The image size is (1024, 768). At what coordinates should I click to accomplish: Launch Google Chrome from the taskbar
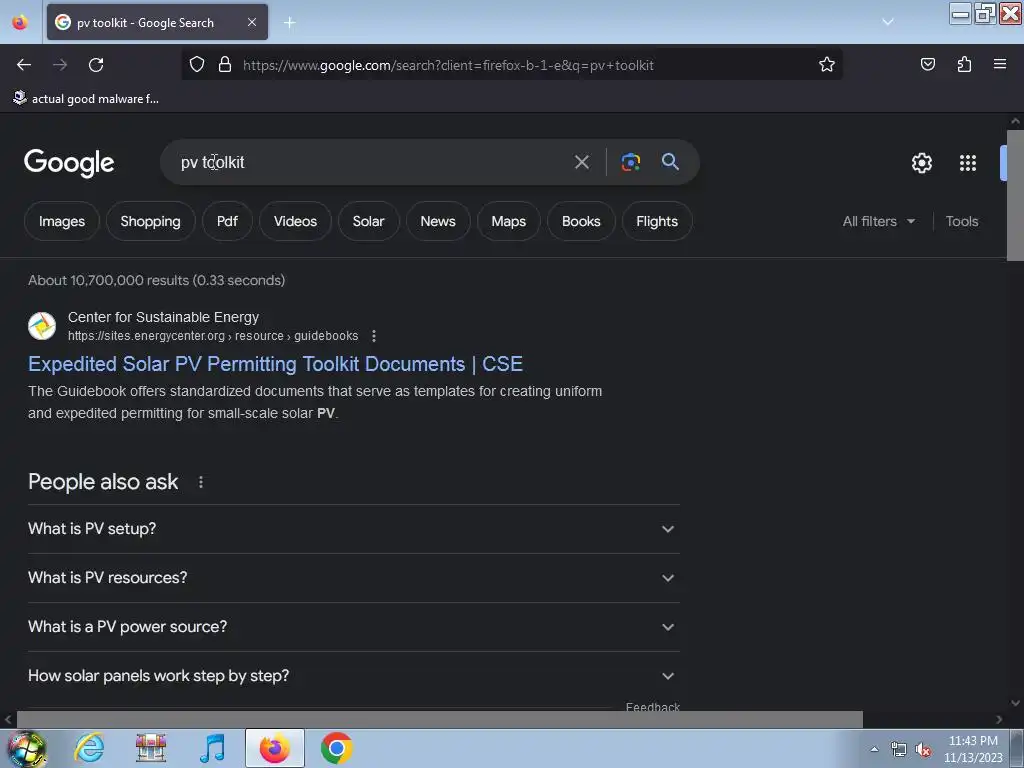point(336,748)
